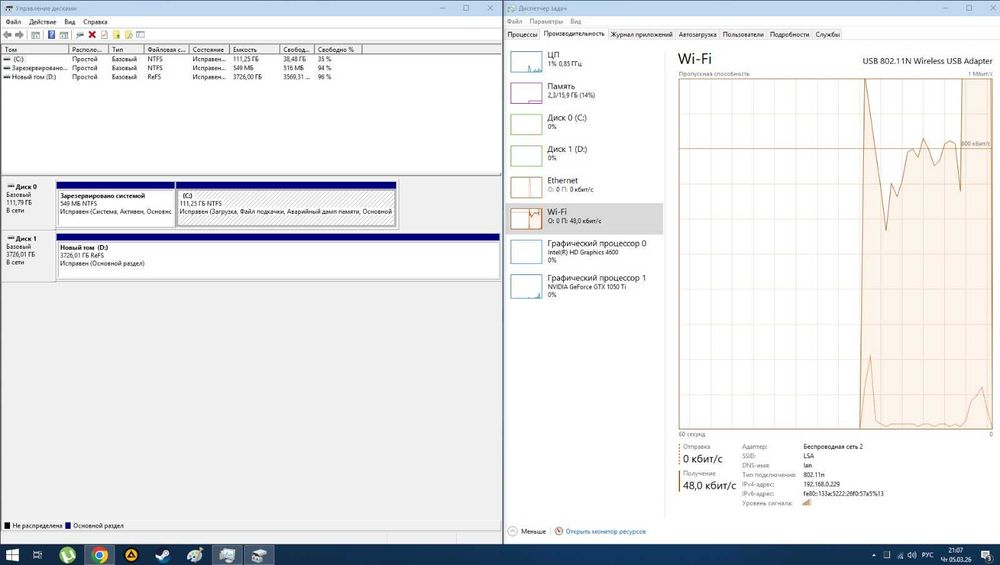The image size is (1000, 565).
Task: Sort by the Емкость column header
Action: click(254, 49)
